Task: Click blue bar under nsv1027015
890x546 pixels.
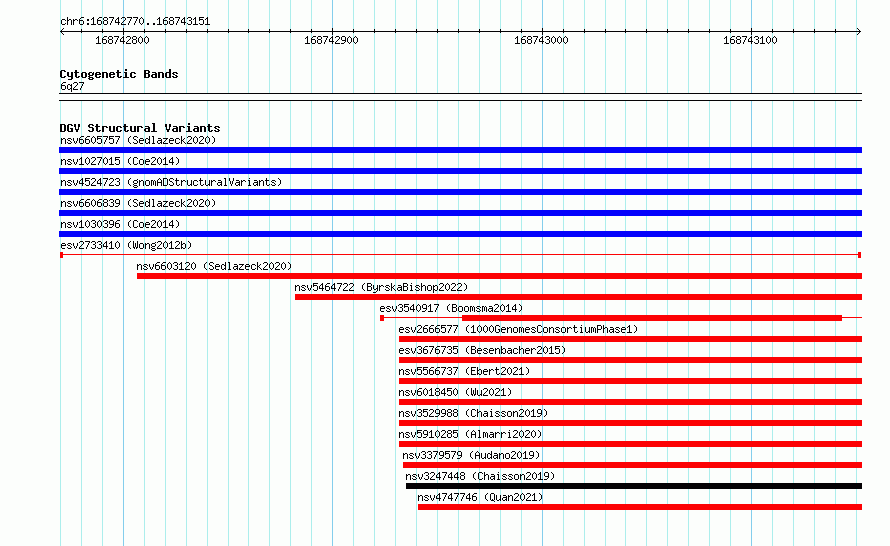Action: click(x=460, y=171)
